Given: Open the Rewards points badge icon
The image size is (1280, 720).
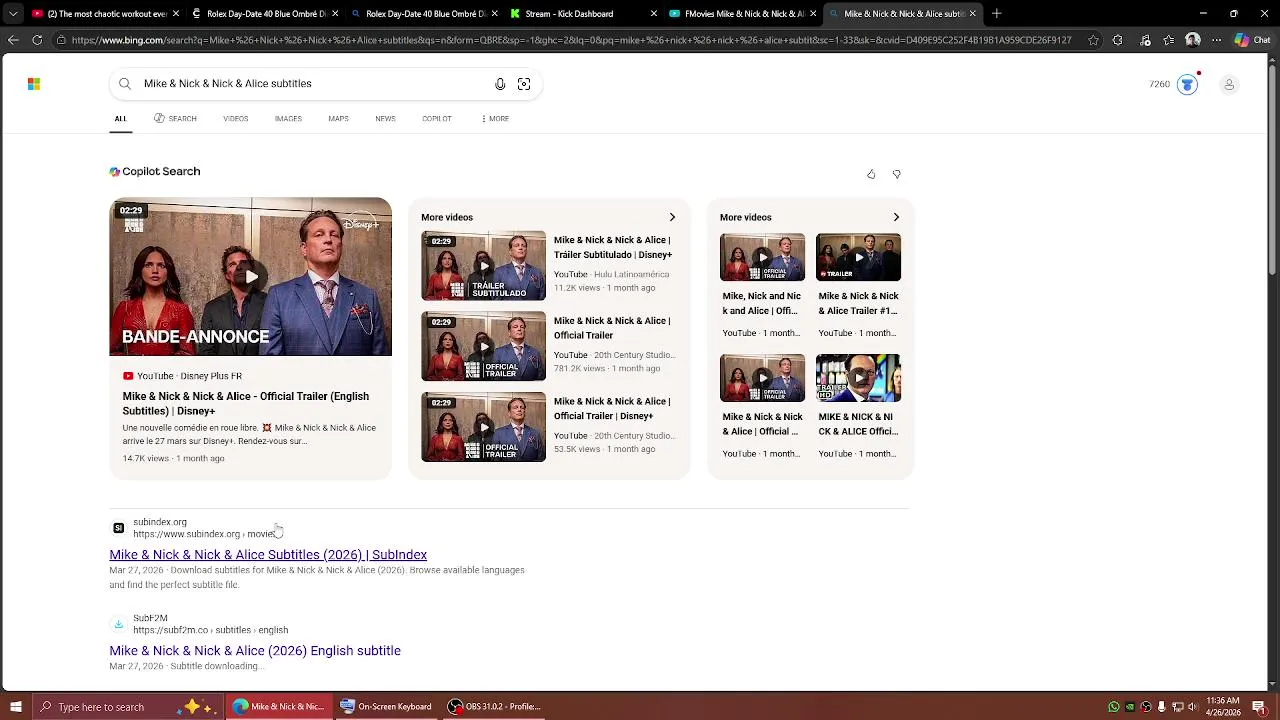Looking at the screenshot, I should coord(1187,84).
